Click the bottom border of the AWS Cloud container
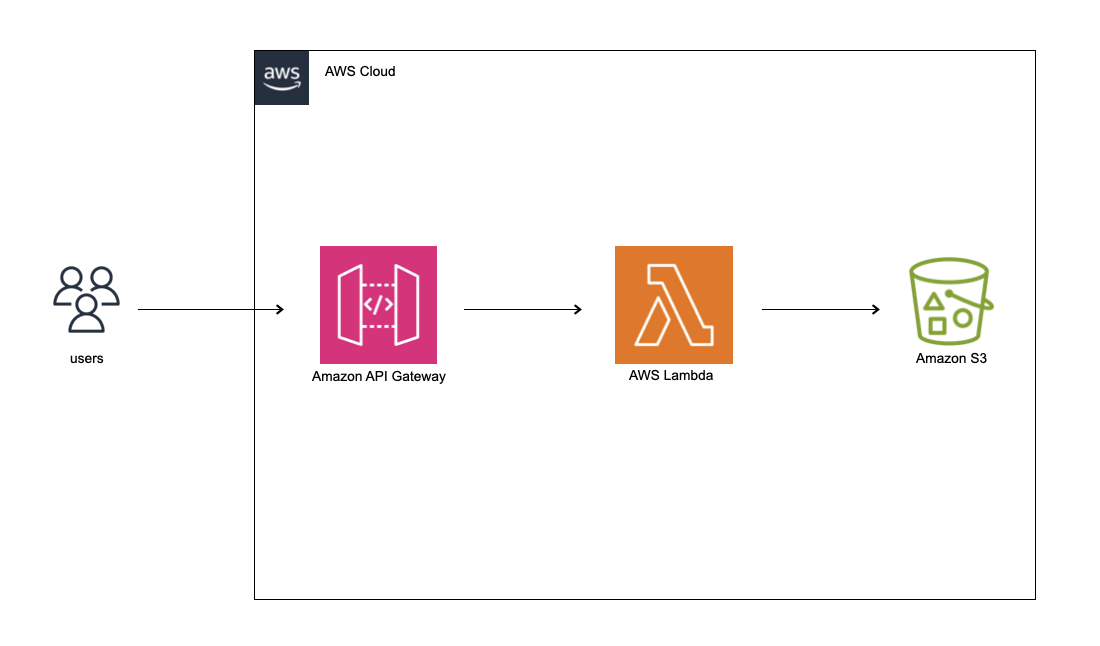 [x=645, y=599]
